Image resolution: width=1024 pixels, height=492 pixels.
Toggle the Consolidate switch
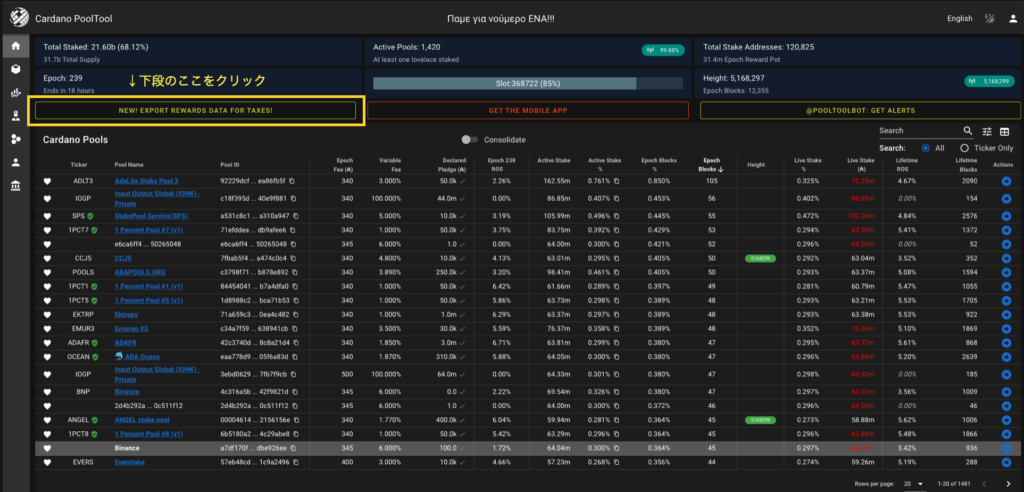469,140
